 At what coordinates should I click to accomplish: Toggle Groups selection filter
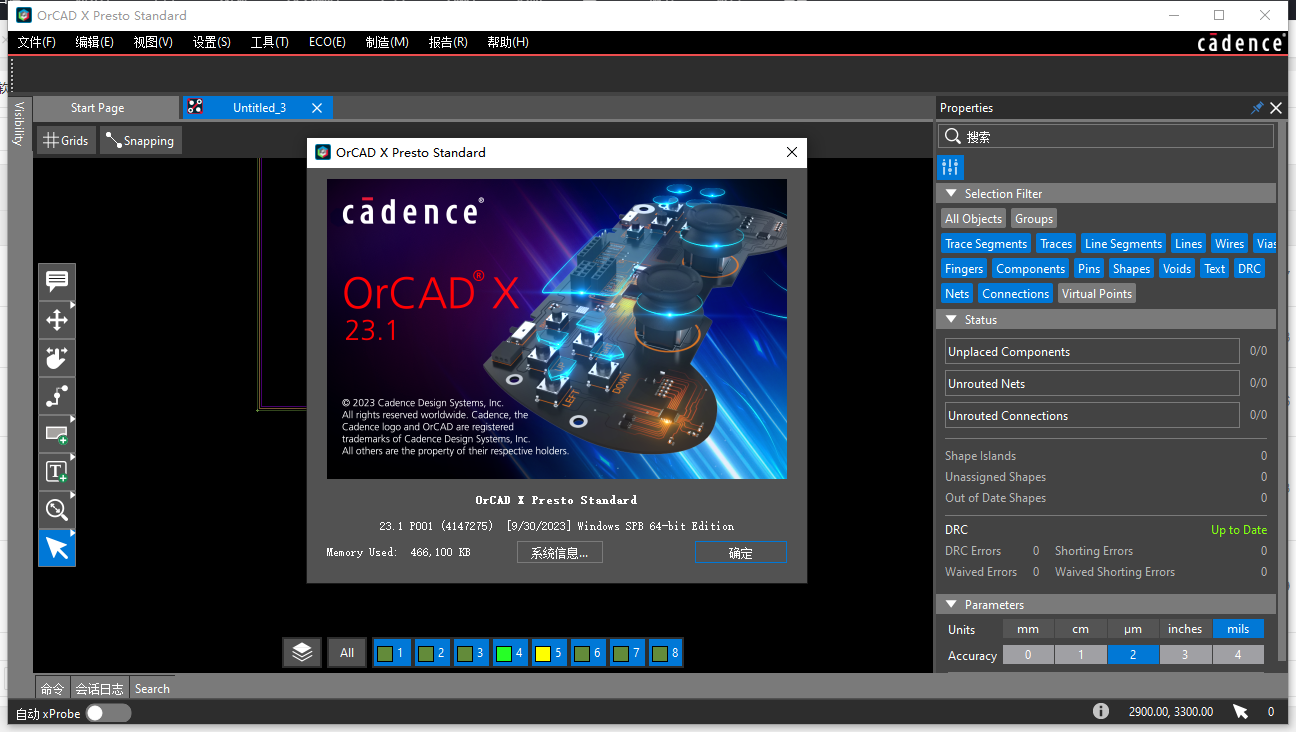1034,219
